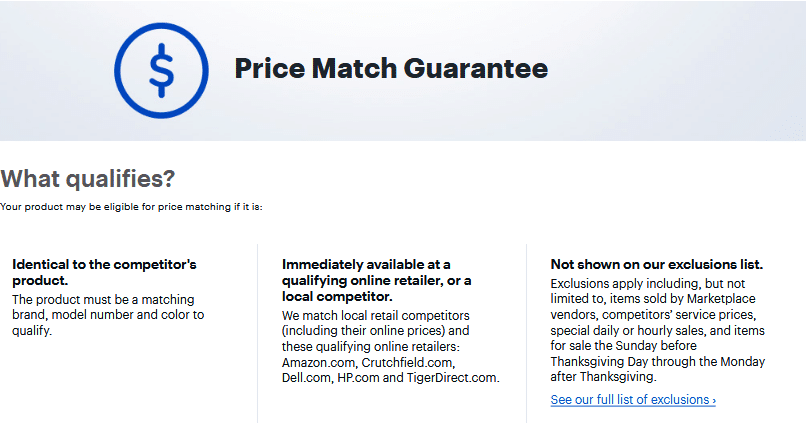This screenshot has width=806, height=438.
Task: Click the Amazon.com retailer name
Action: tap(319, 362)
